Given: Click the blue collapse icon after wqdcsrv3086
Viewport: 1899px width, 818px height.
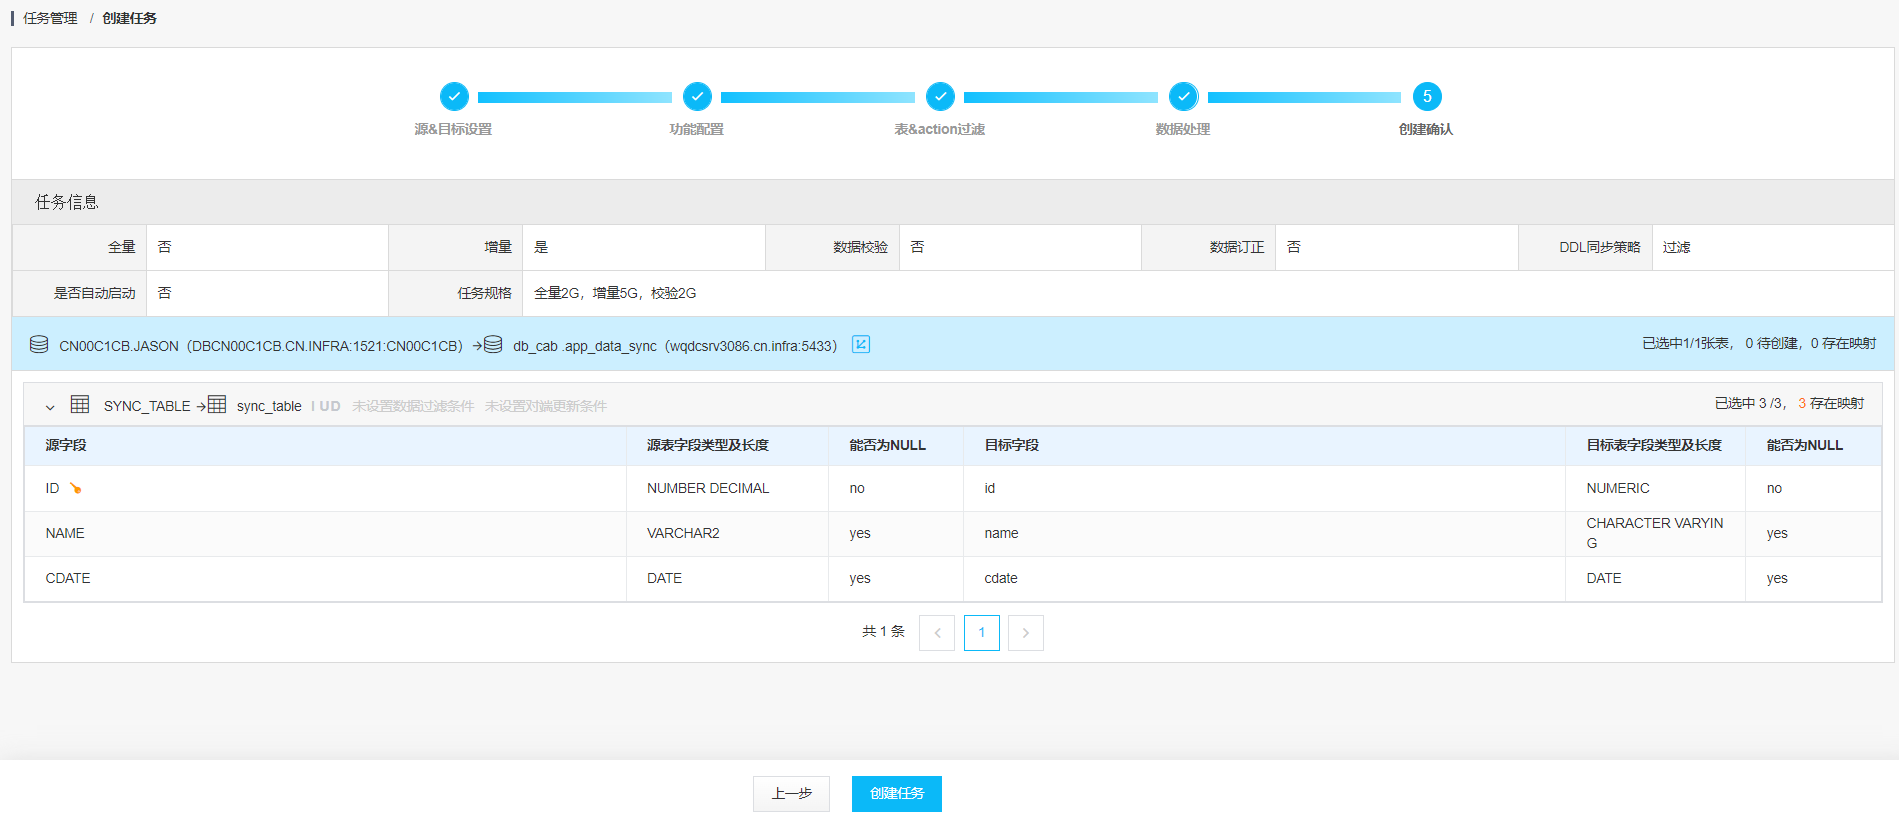Looking at the screenshot, I should coord(861,345).
